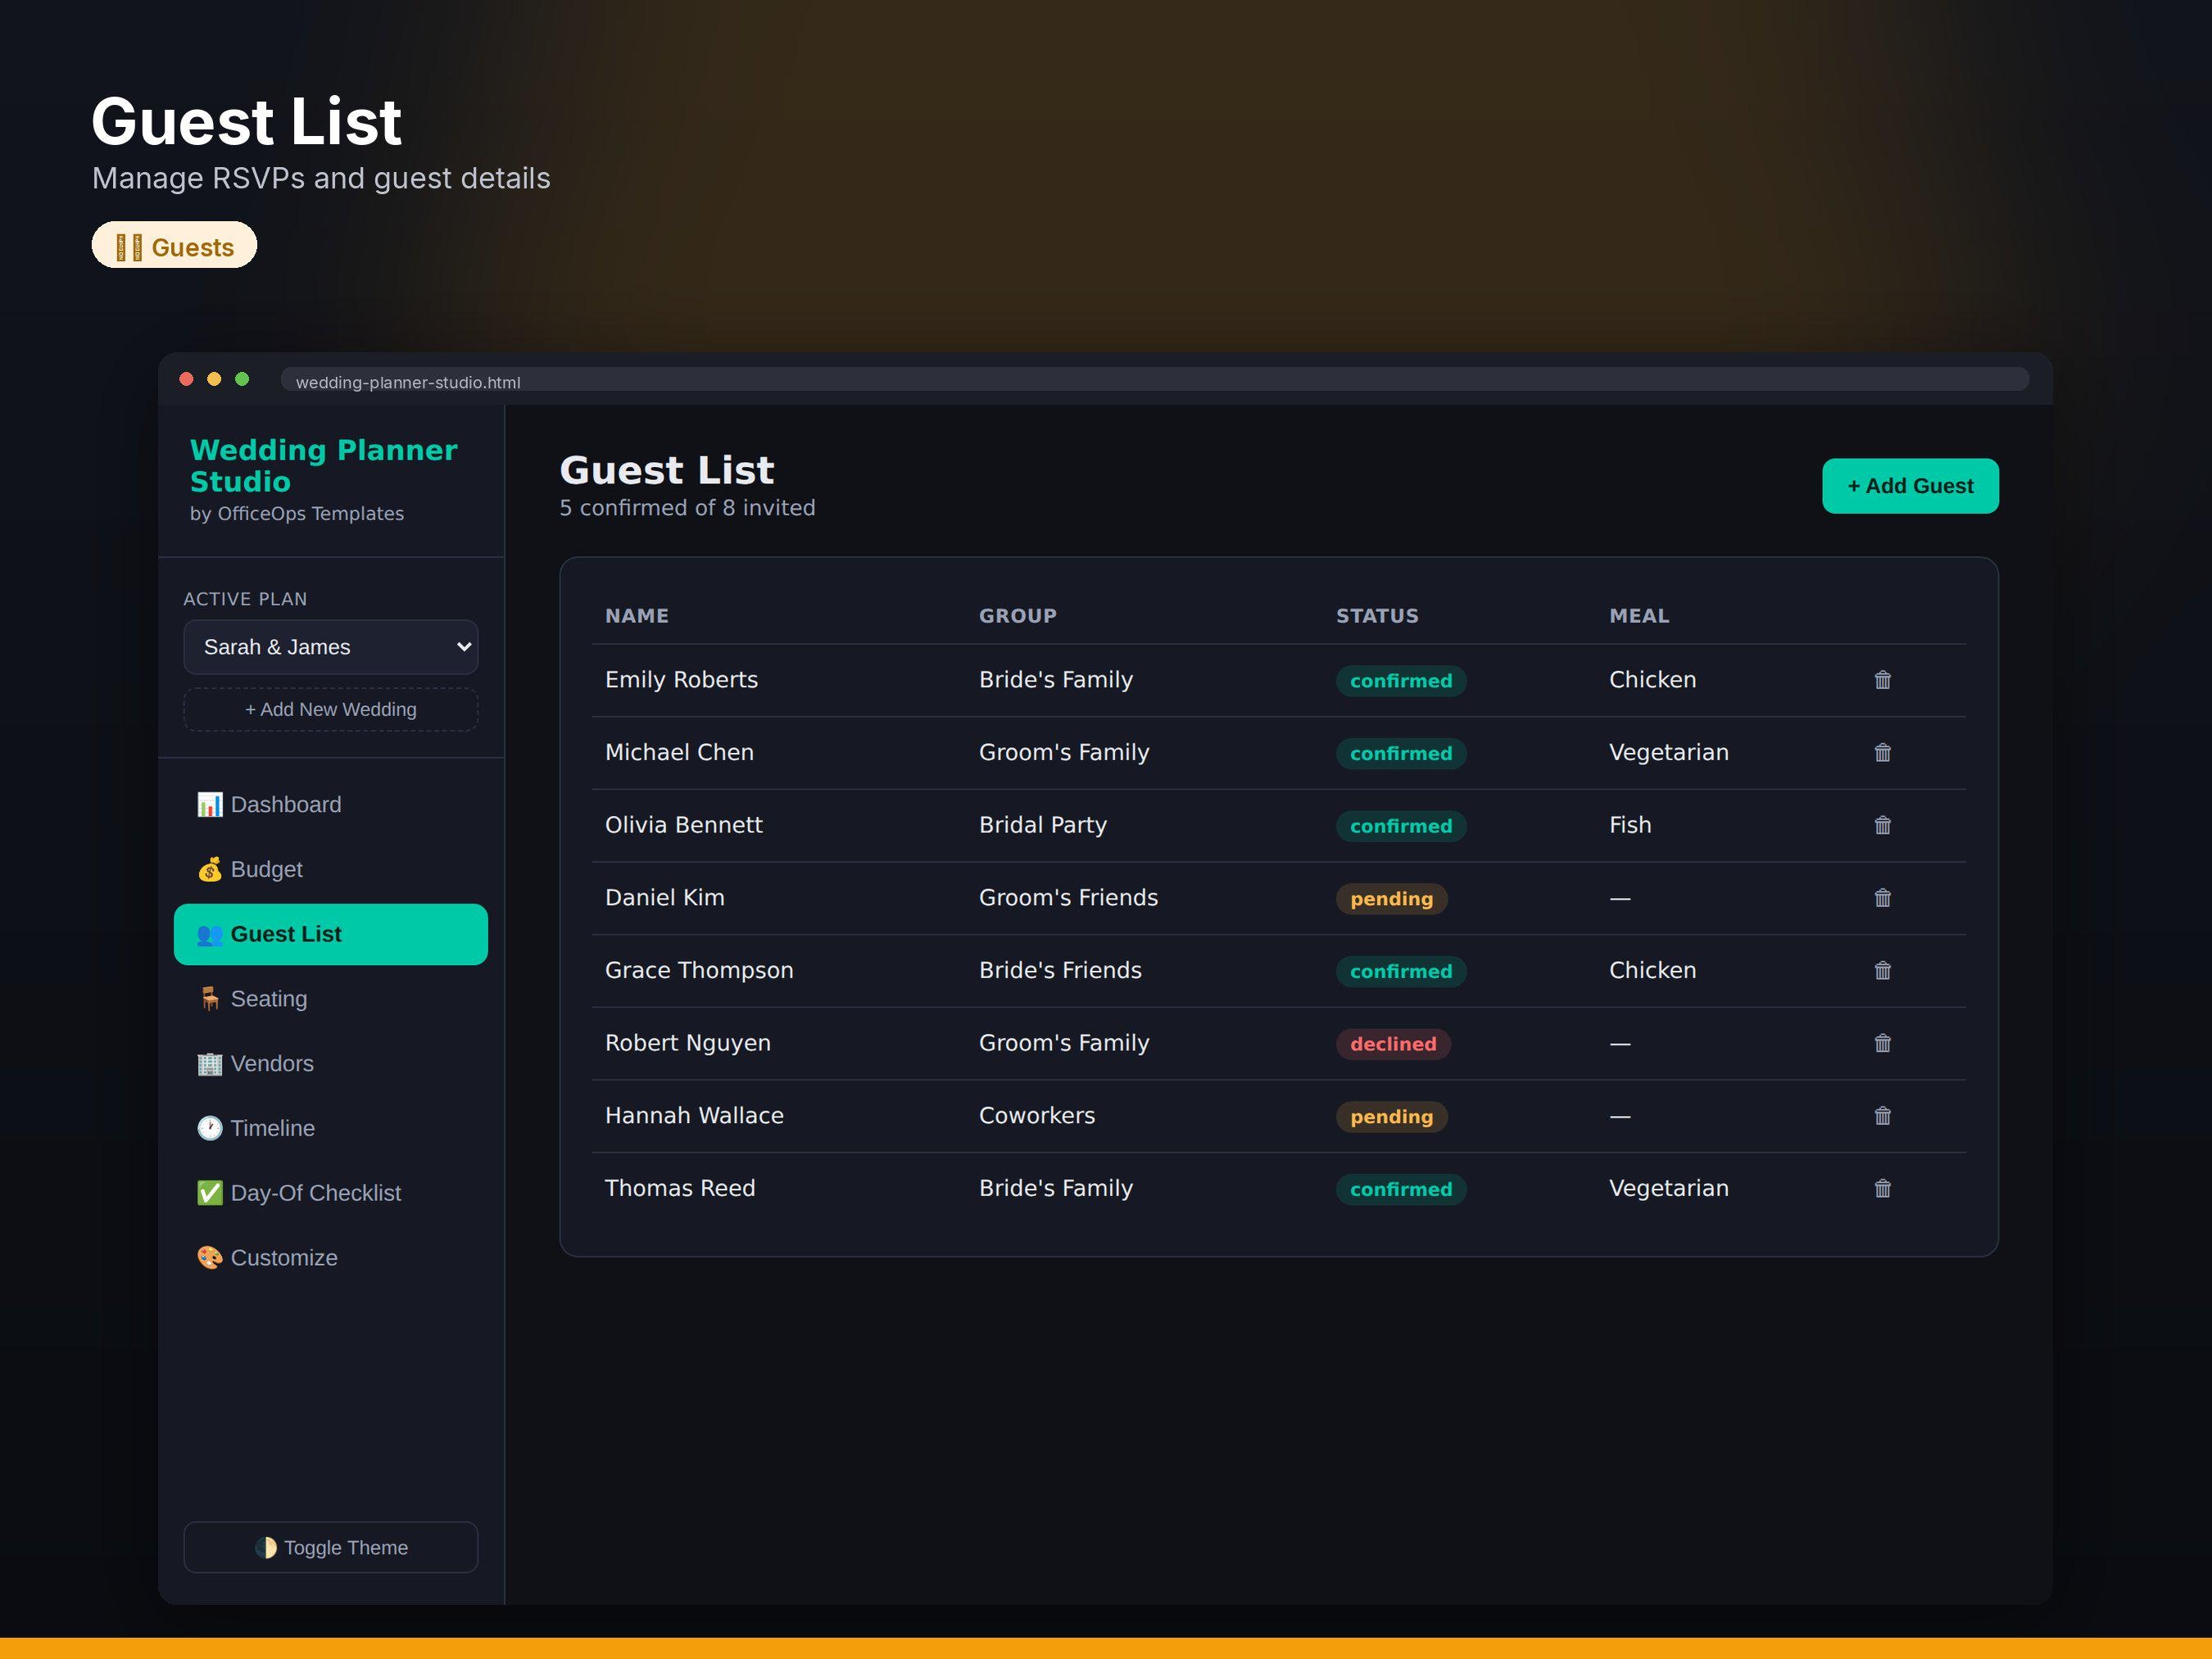Click the Wedding Planner Studio title
Viewport: 2212px width, 1659px height.
click(x=324, y=466)
